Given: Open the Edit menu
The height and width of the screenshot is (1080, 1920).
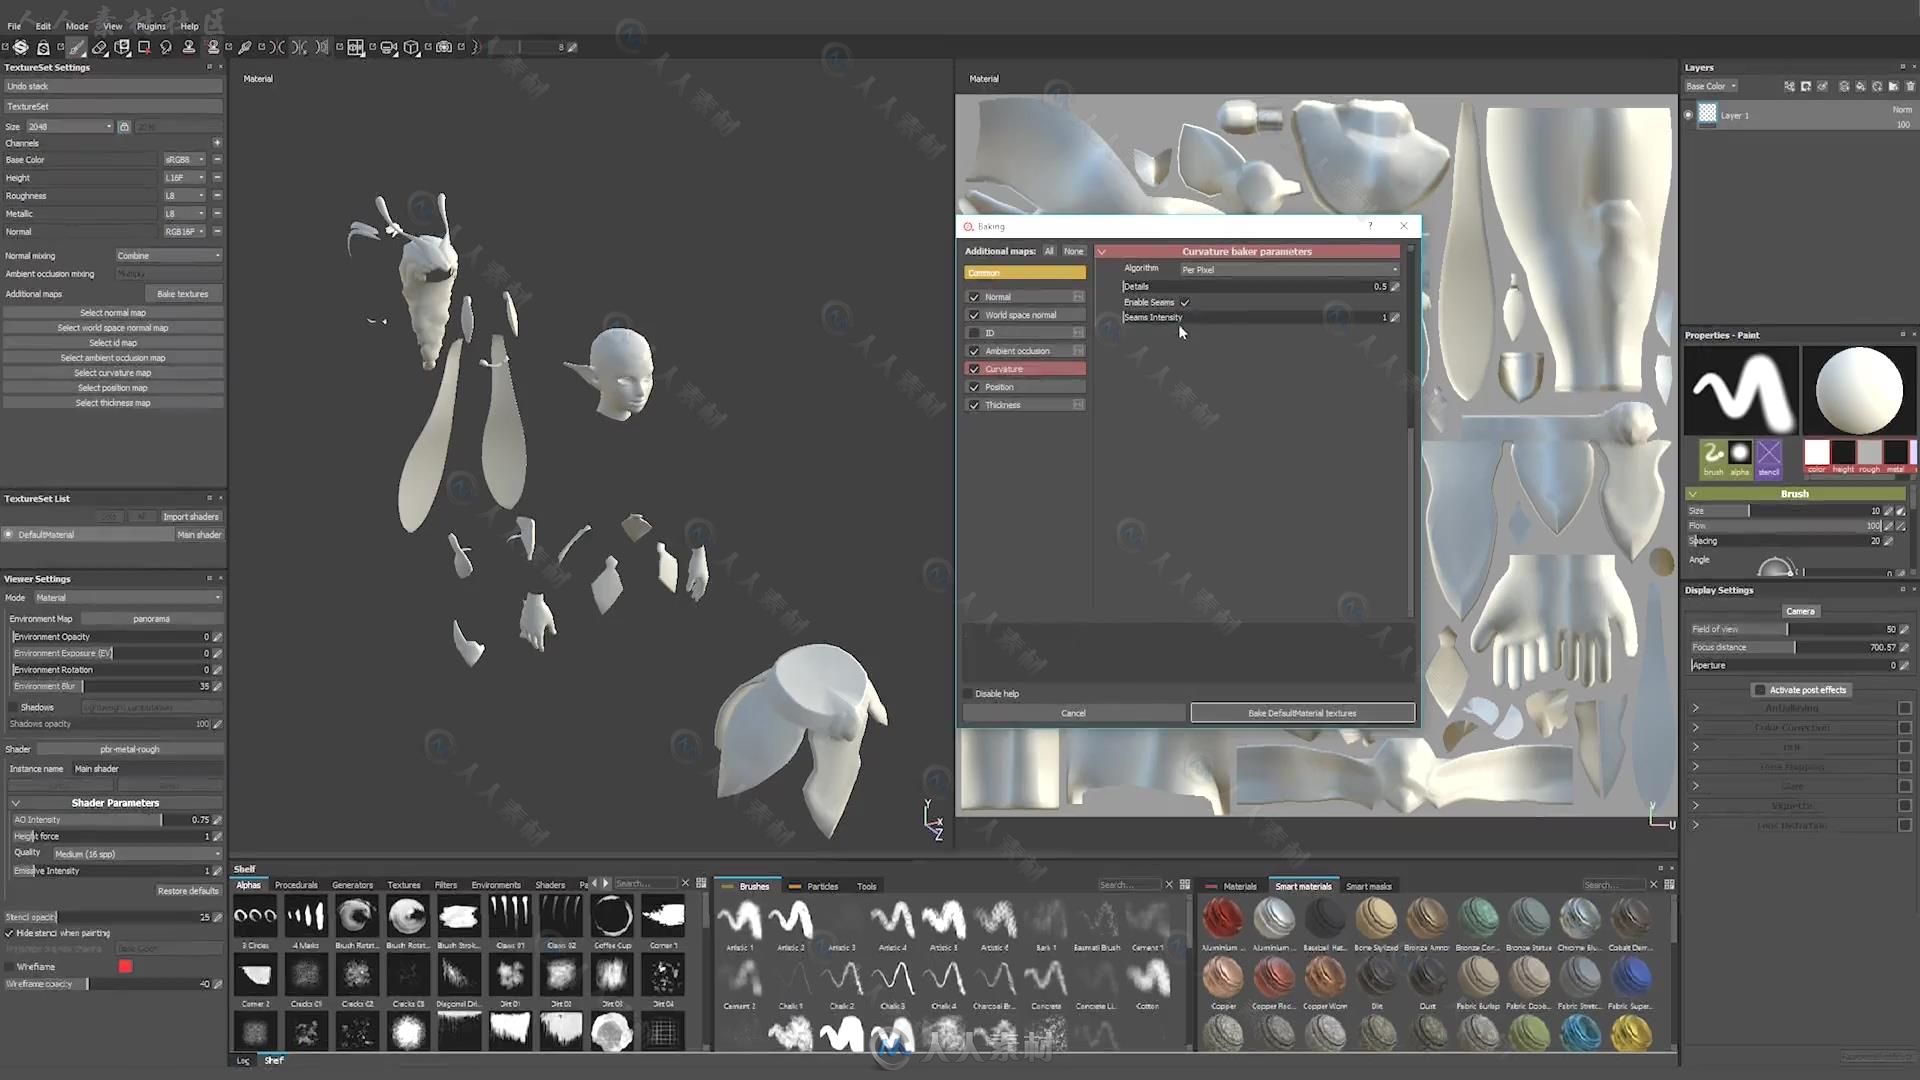Looking at the screenshot, I should click(43, 26).
